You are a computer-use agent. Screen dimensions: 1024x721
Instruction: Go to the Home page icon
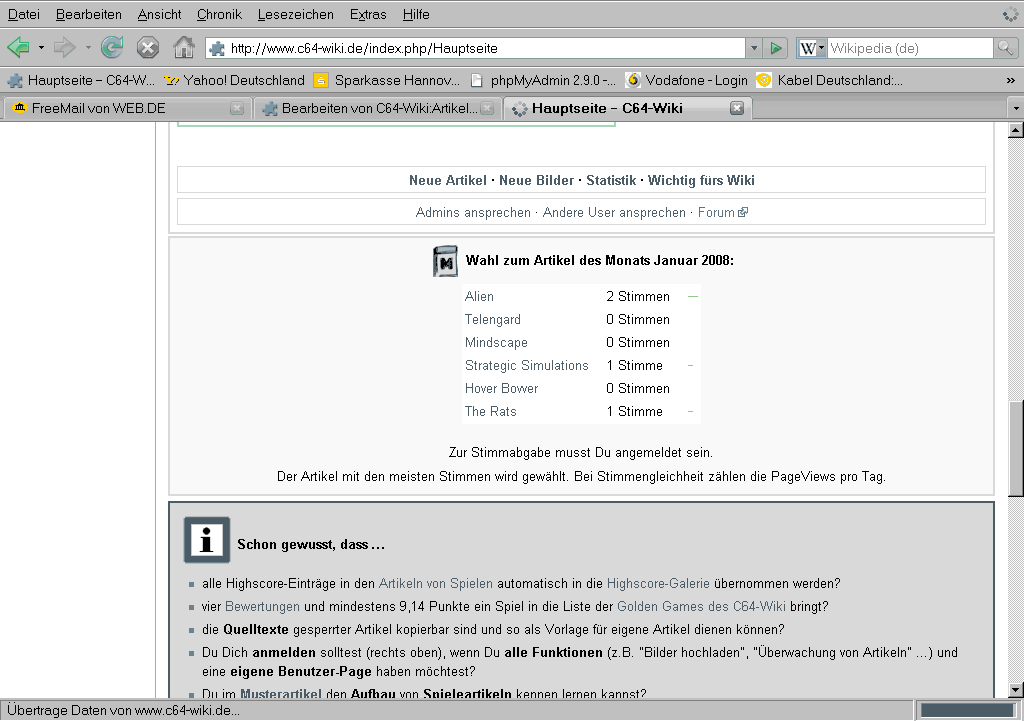[184, 47]
